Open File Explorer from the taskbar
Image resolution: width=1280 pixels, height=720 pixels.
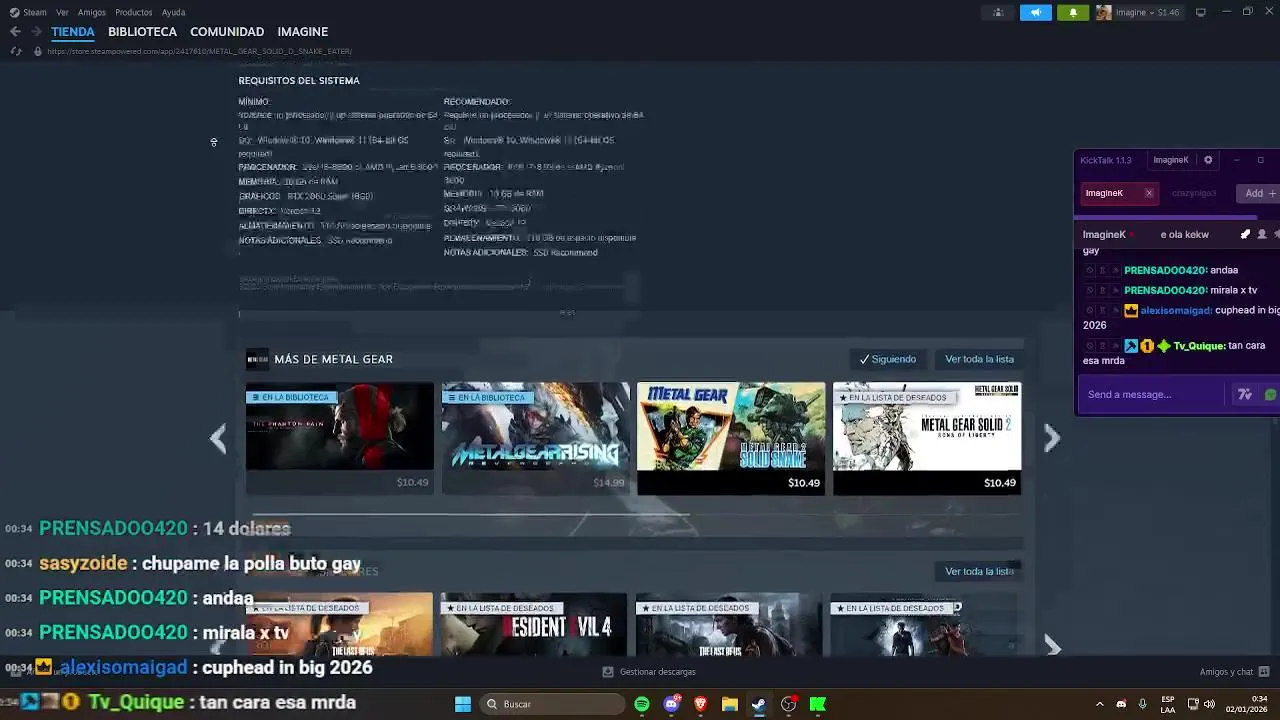click(x=730, y=704)
